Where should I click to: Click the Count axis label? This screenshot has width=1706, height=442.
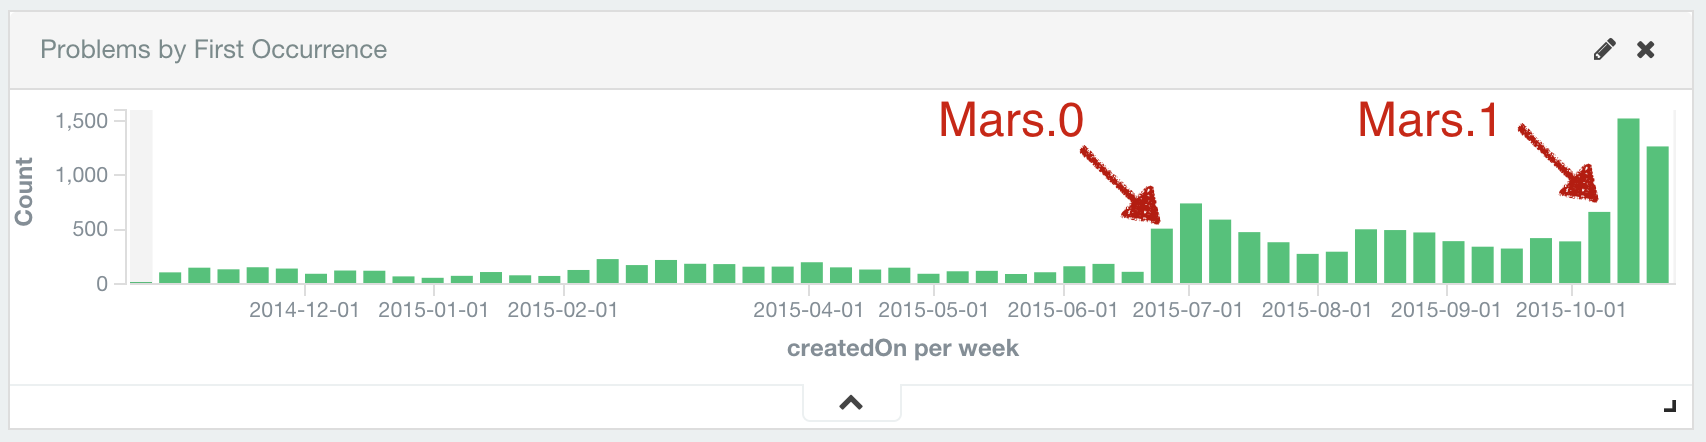coord(23,191)
